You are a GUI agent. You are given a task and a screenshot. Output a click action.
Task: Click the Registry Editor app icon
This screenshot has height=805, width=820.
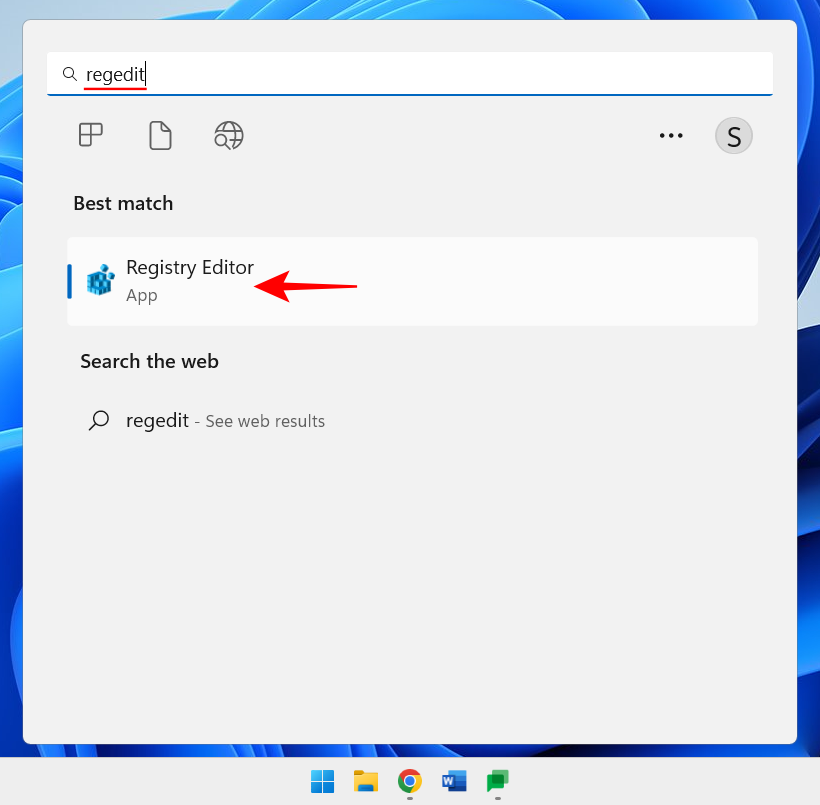[99, 281]
